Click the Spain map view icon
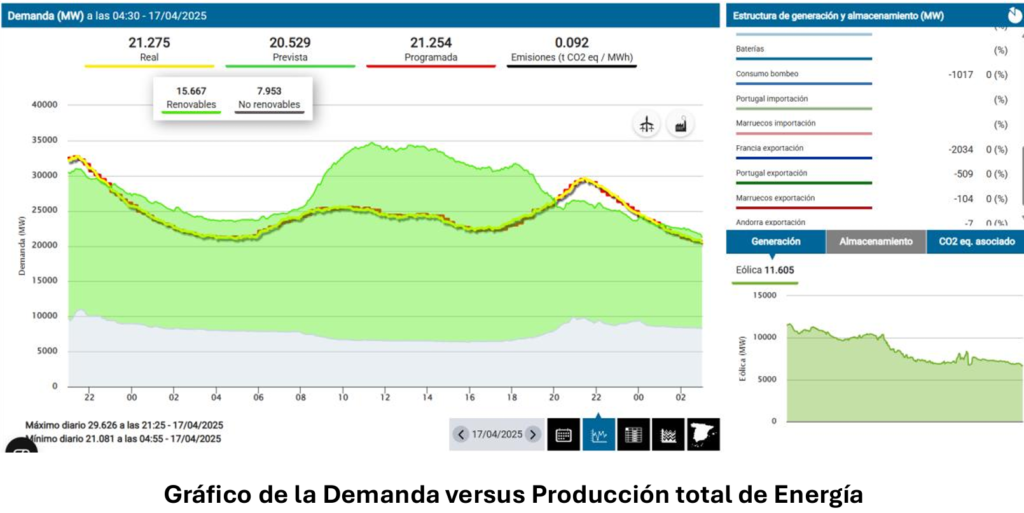 [x=703, y=435]
